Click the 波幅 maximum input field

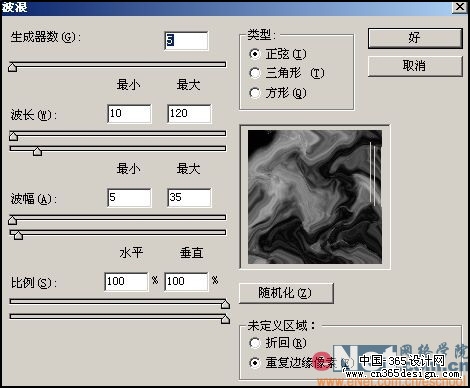pos(189,198)
